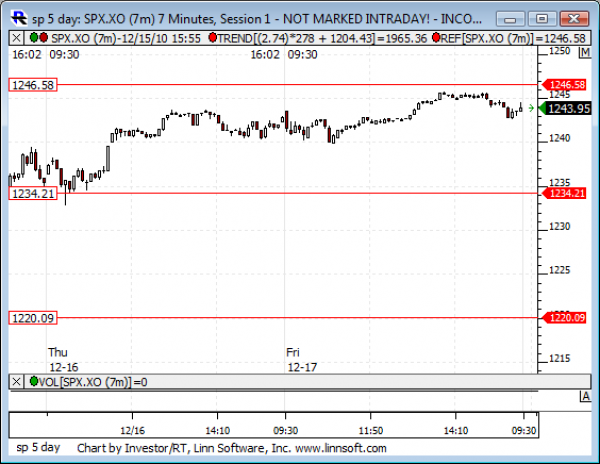The height and width of the screenshot is (464, 600).
Task: Select the 1246.58 reference line left label
Action: (x=33, y=85)
